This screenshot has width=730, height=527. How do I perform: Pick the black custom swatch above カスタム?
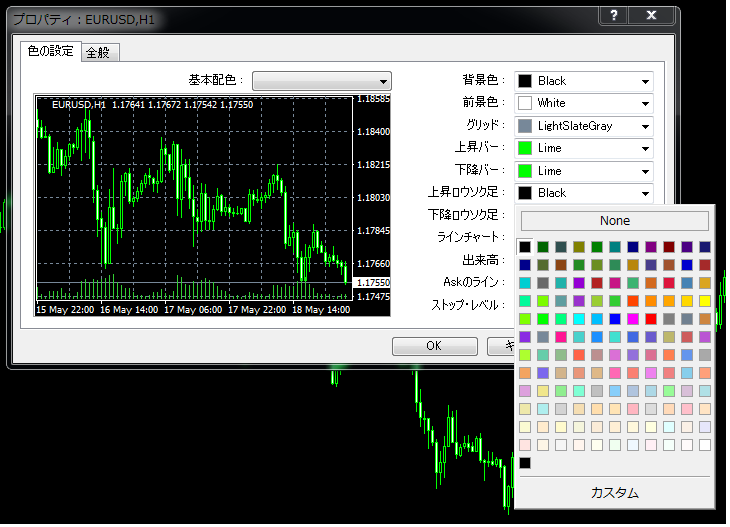(x=525, y=463)
